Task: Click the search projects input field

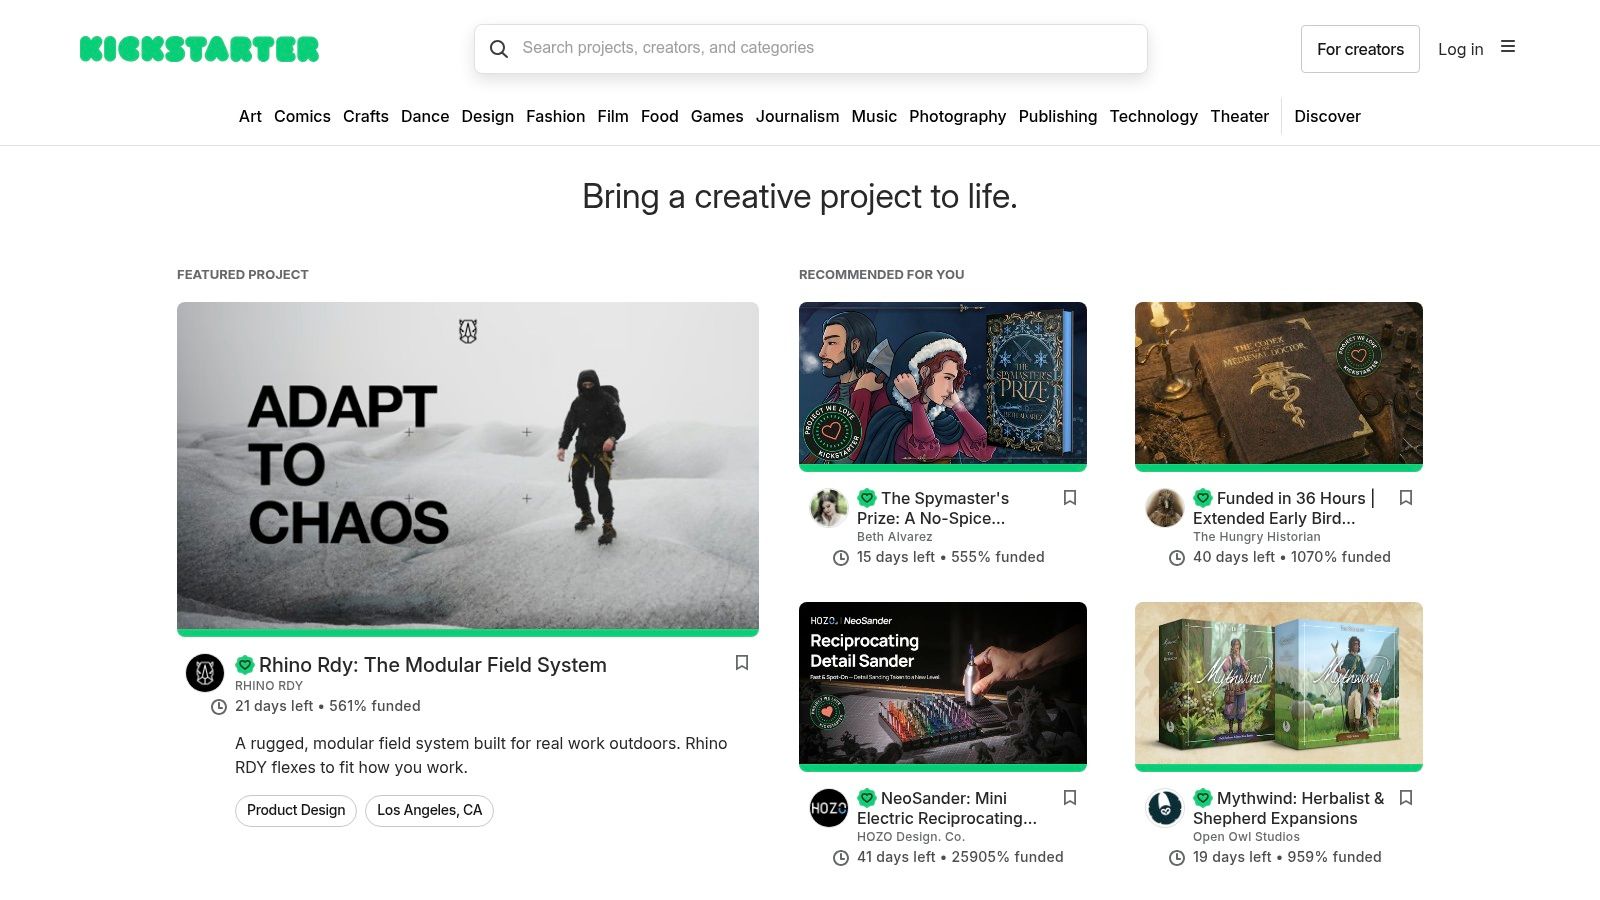Action: point(810,48)
